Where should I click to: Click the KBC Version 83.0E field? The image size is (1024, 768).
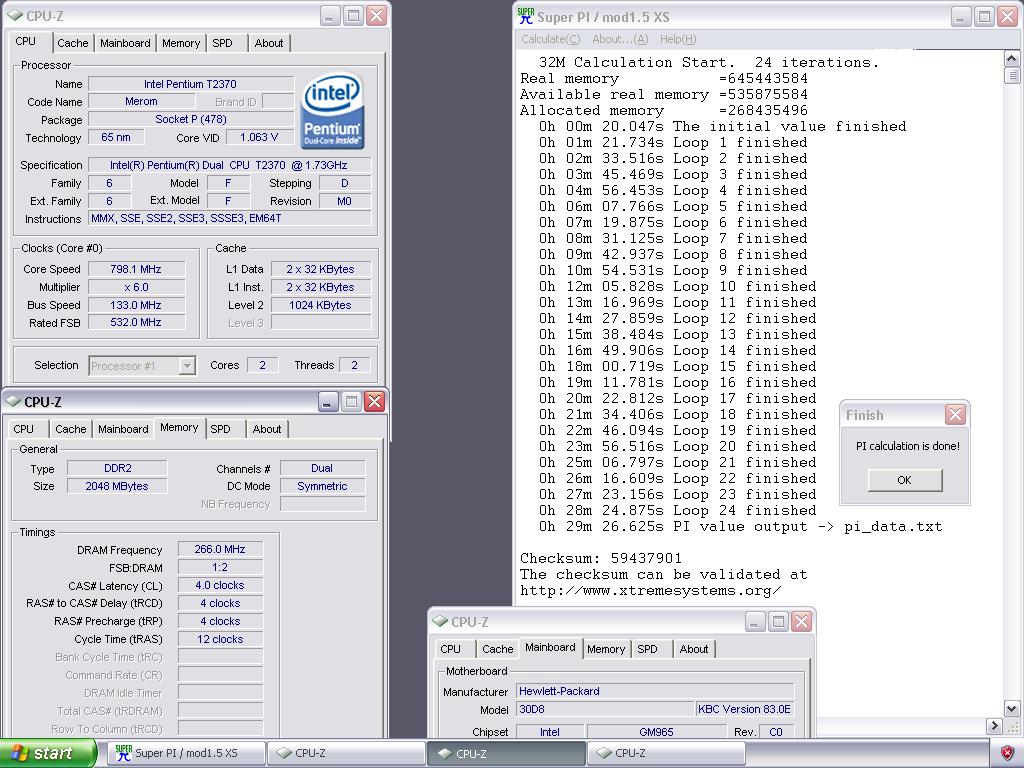point(744,709)
